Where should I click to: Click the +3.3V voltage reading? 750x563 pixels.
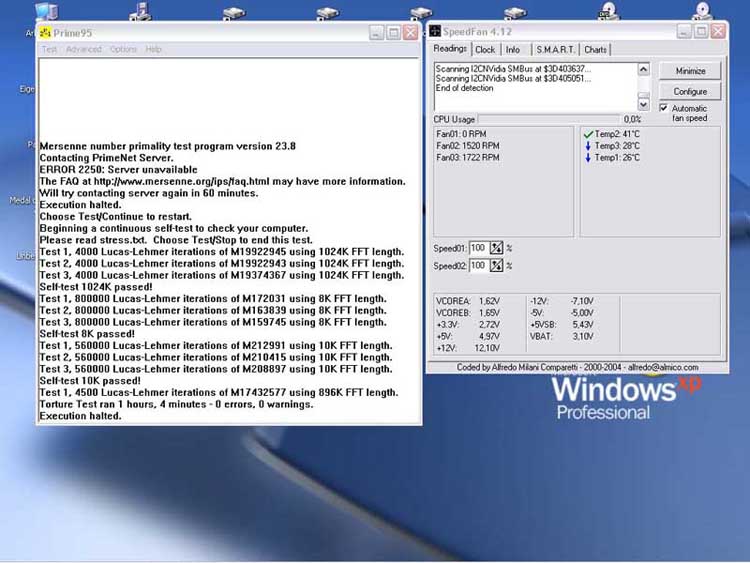(x=468, y=325)
